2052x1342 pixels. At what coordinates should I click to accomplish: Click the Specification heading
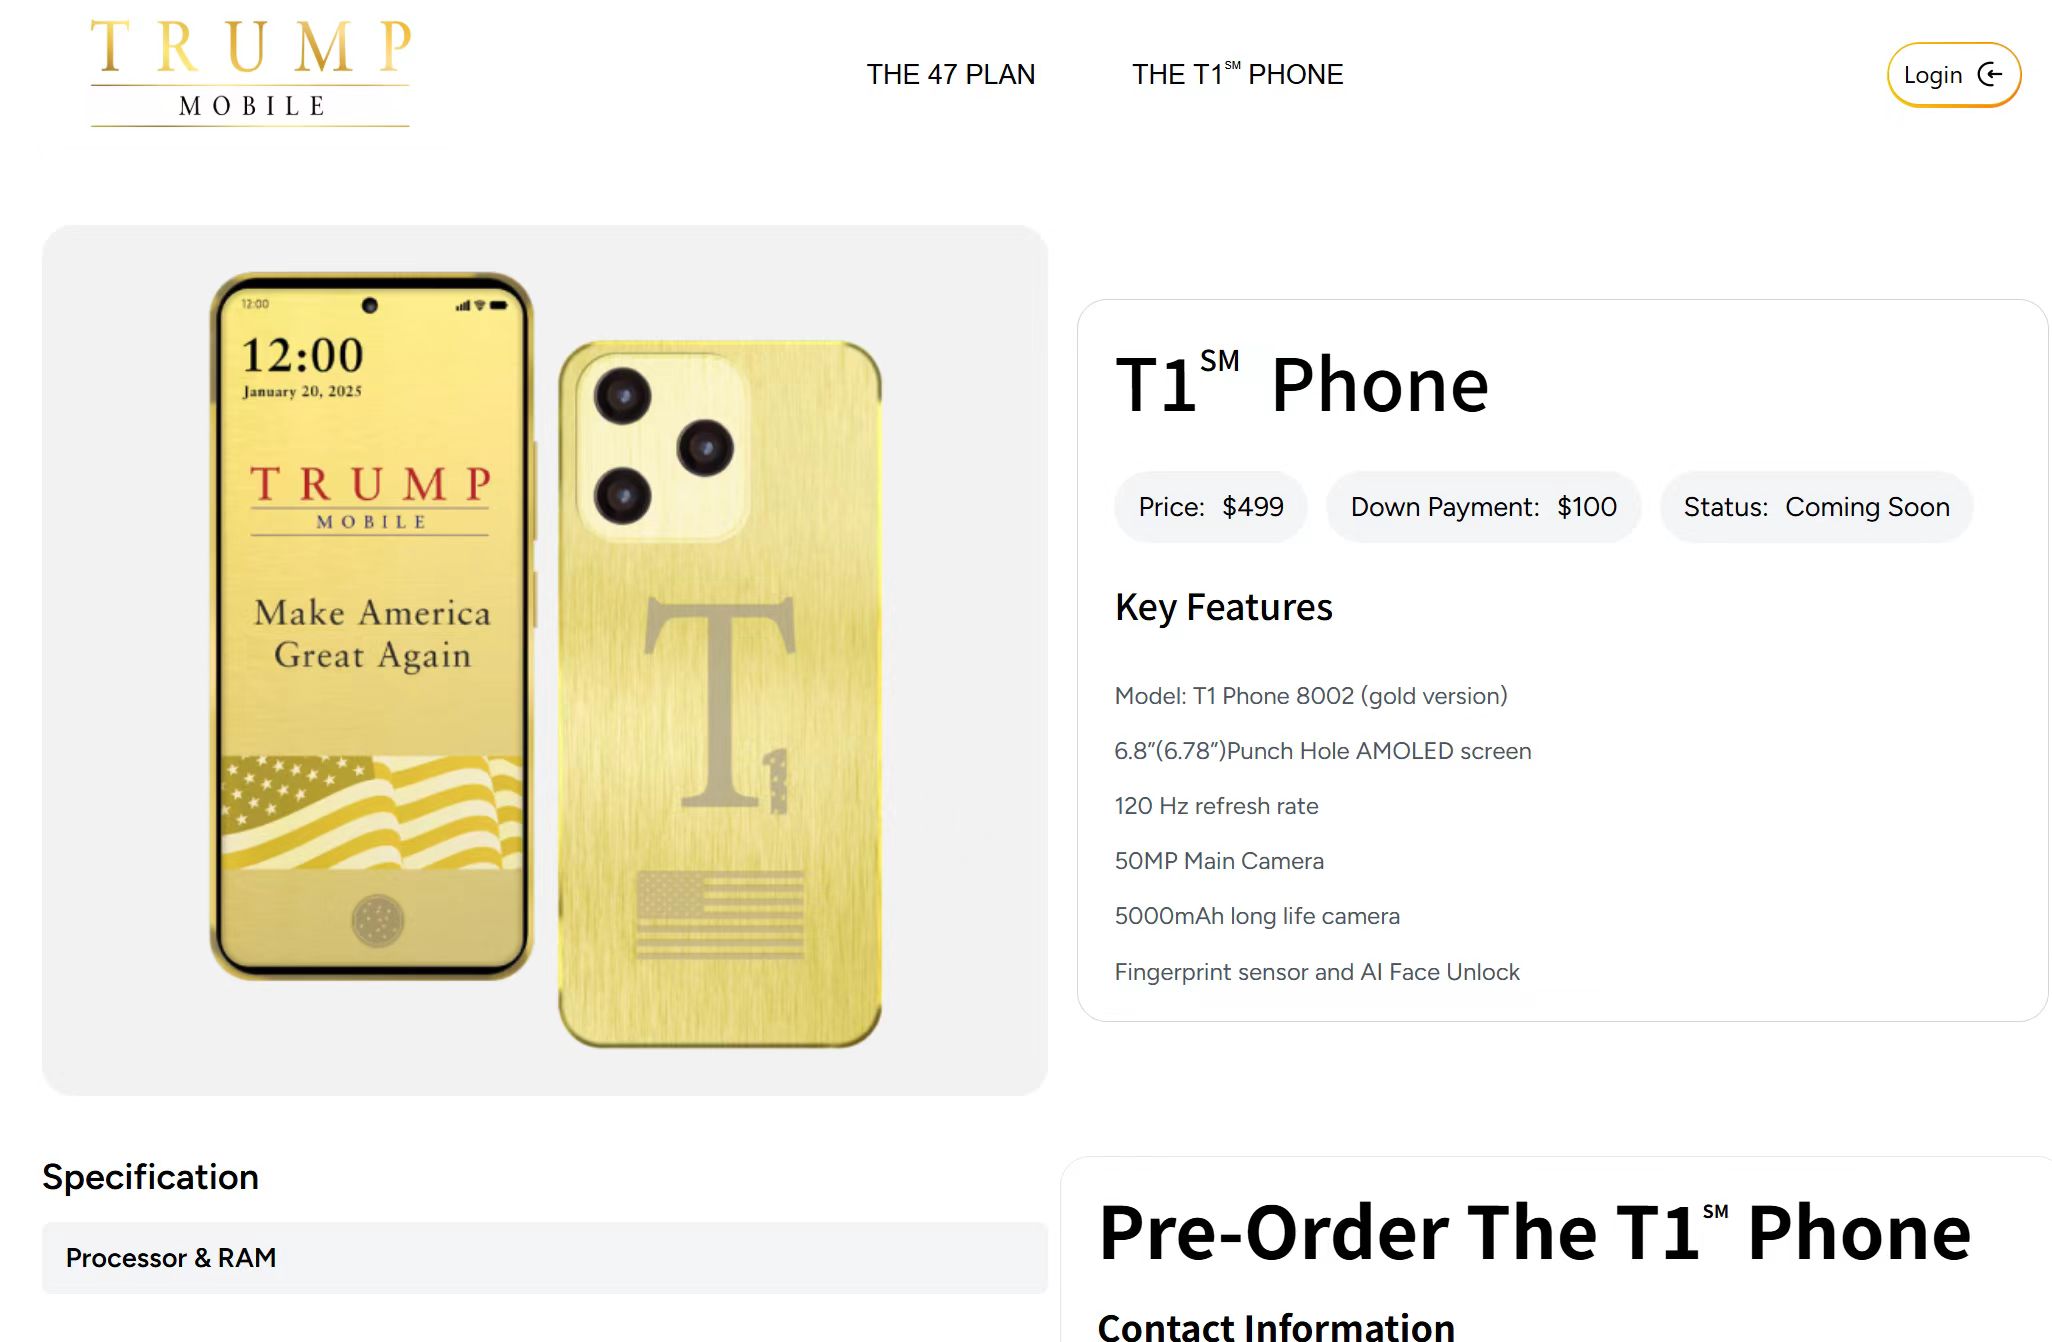point(150,1177)
